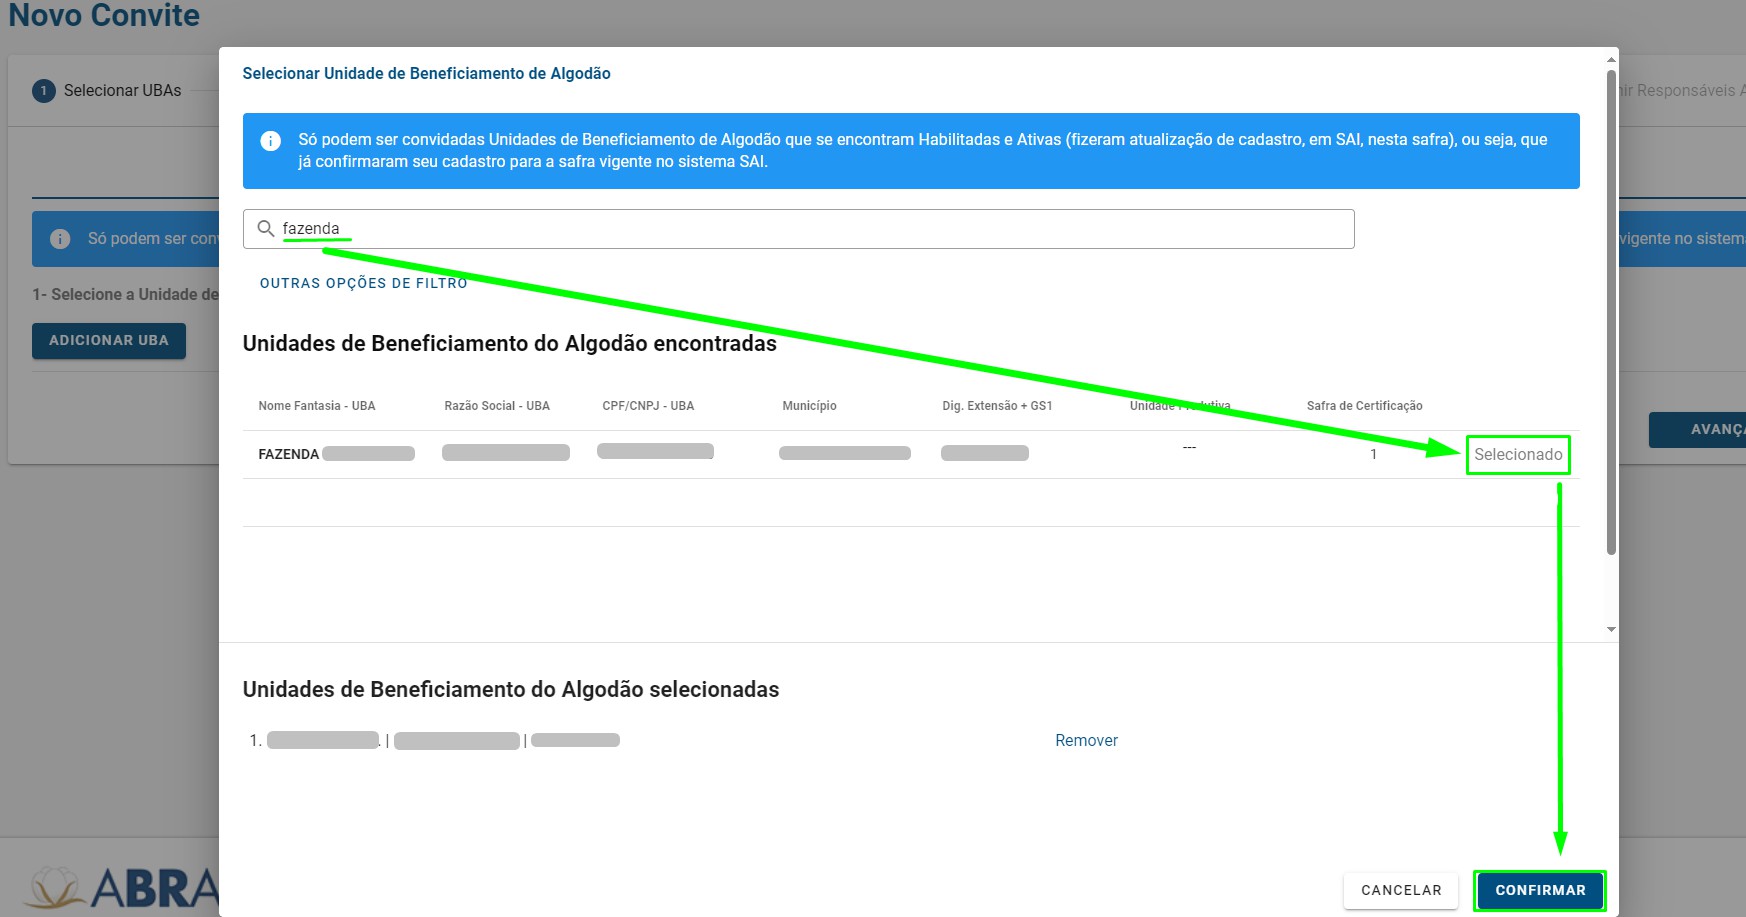Image resolution: width=1746 pixels, height=917 pixels.
Task: Click the dimmed info icon behind the dialog
Action: 60,239
